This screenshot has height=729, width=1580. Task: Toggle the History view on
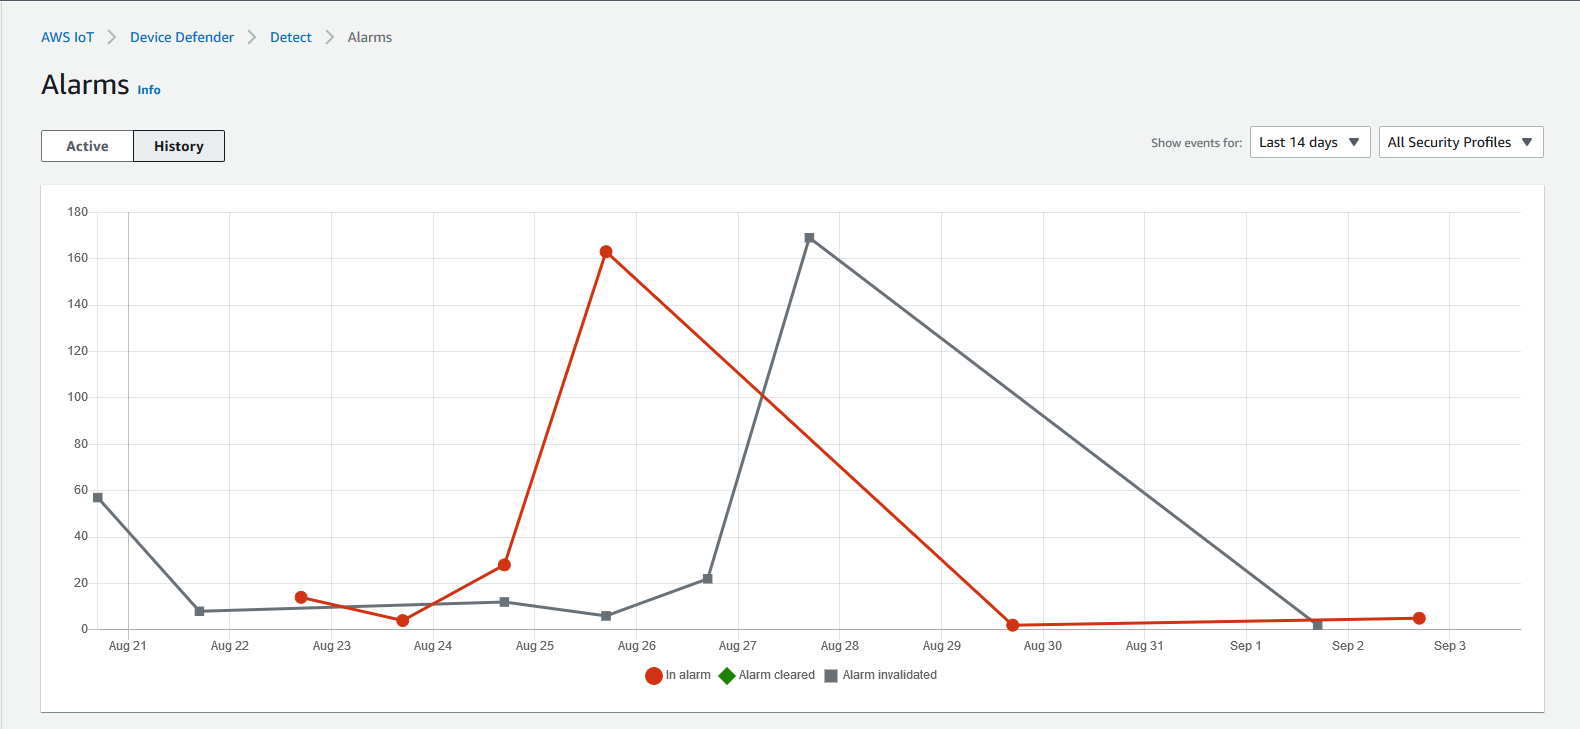click(x=178, y=146)
